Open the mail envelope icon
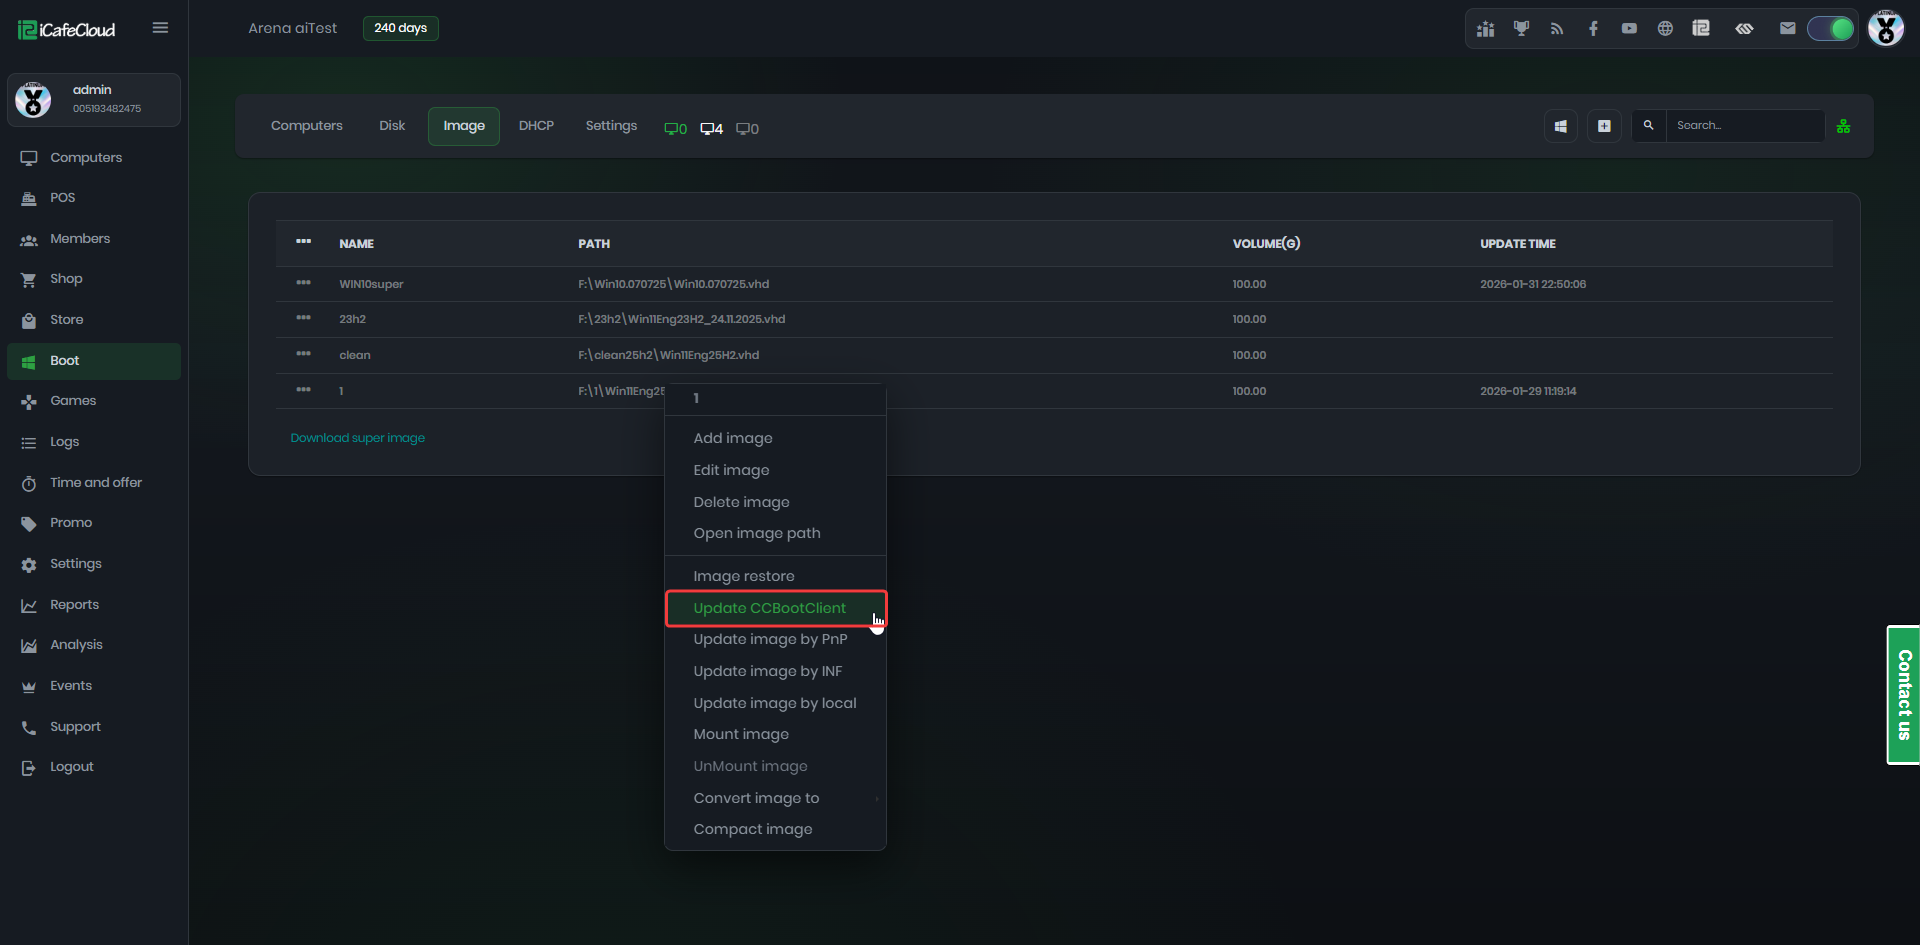Viewport: 1920px width, 945px height. pos(1787,28)
